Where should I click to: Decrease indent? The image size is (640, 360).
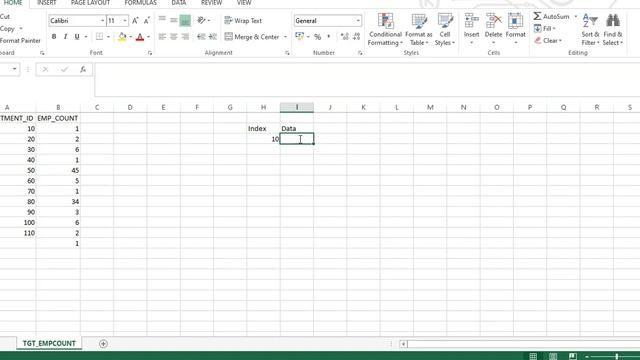pos(201,37)
